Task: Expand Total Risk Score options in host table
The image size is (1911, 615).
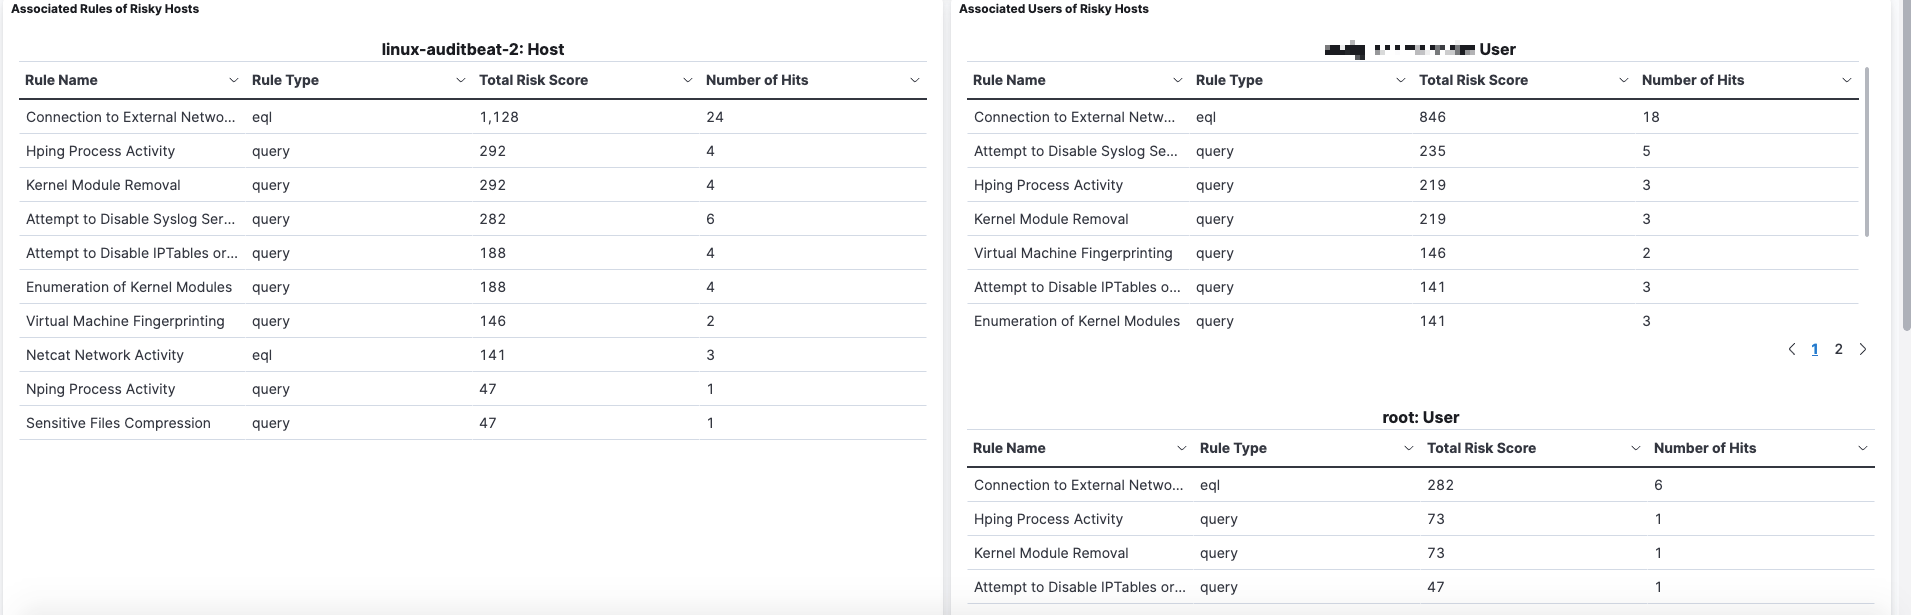Action: click(687, 80)
